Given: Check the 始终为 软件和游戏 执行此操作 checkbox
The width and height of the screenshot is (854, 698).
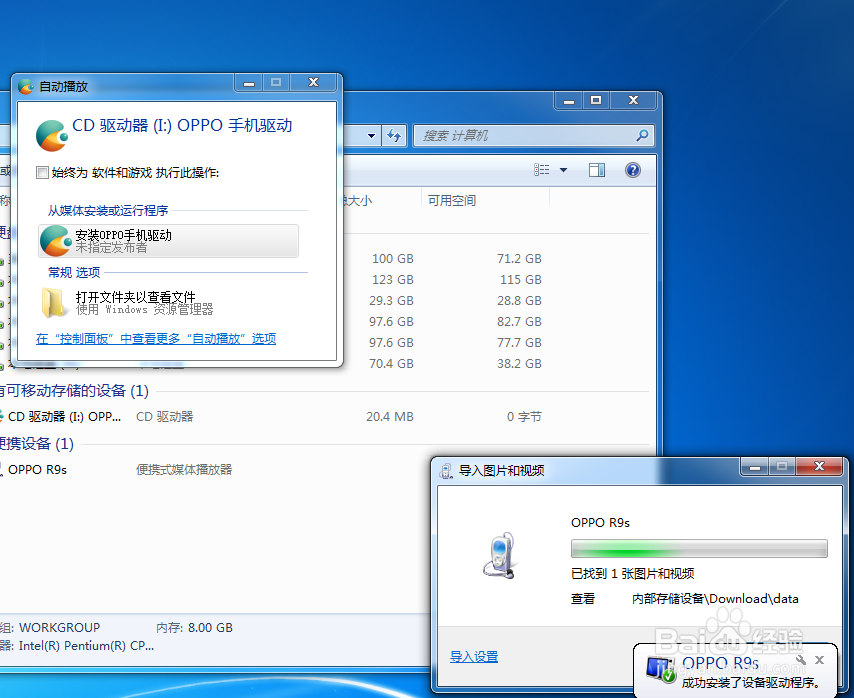Looking at the screenshot, I should coord(42,173).
